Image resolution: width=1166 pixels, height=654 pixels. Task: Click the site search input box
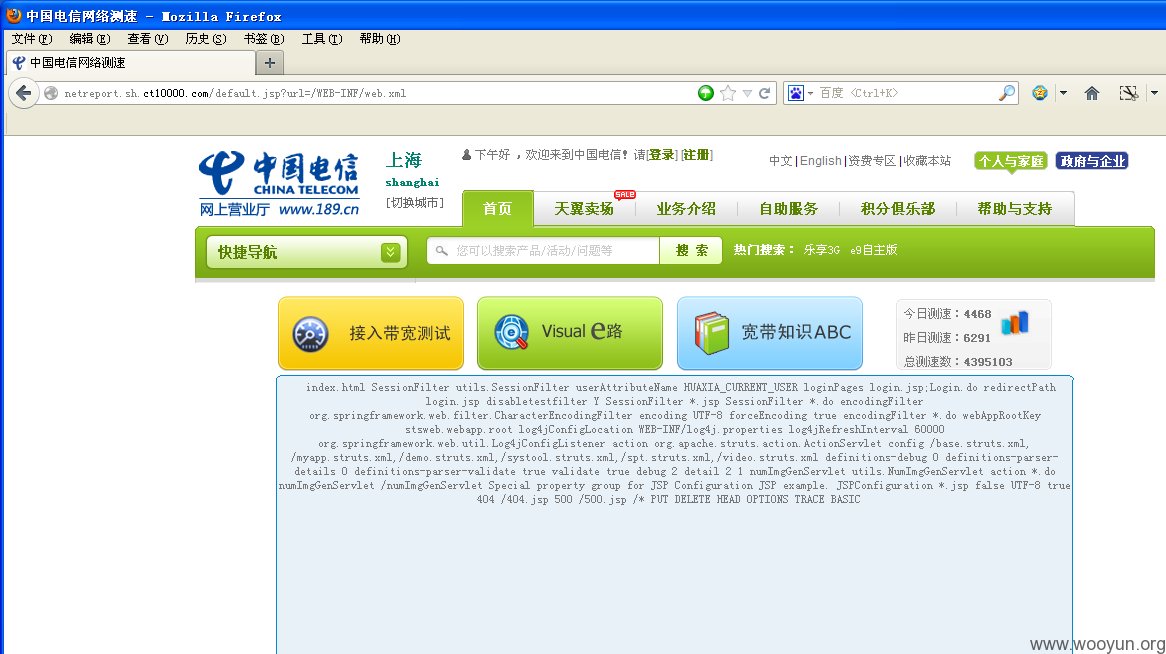pos(543,251)
